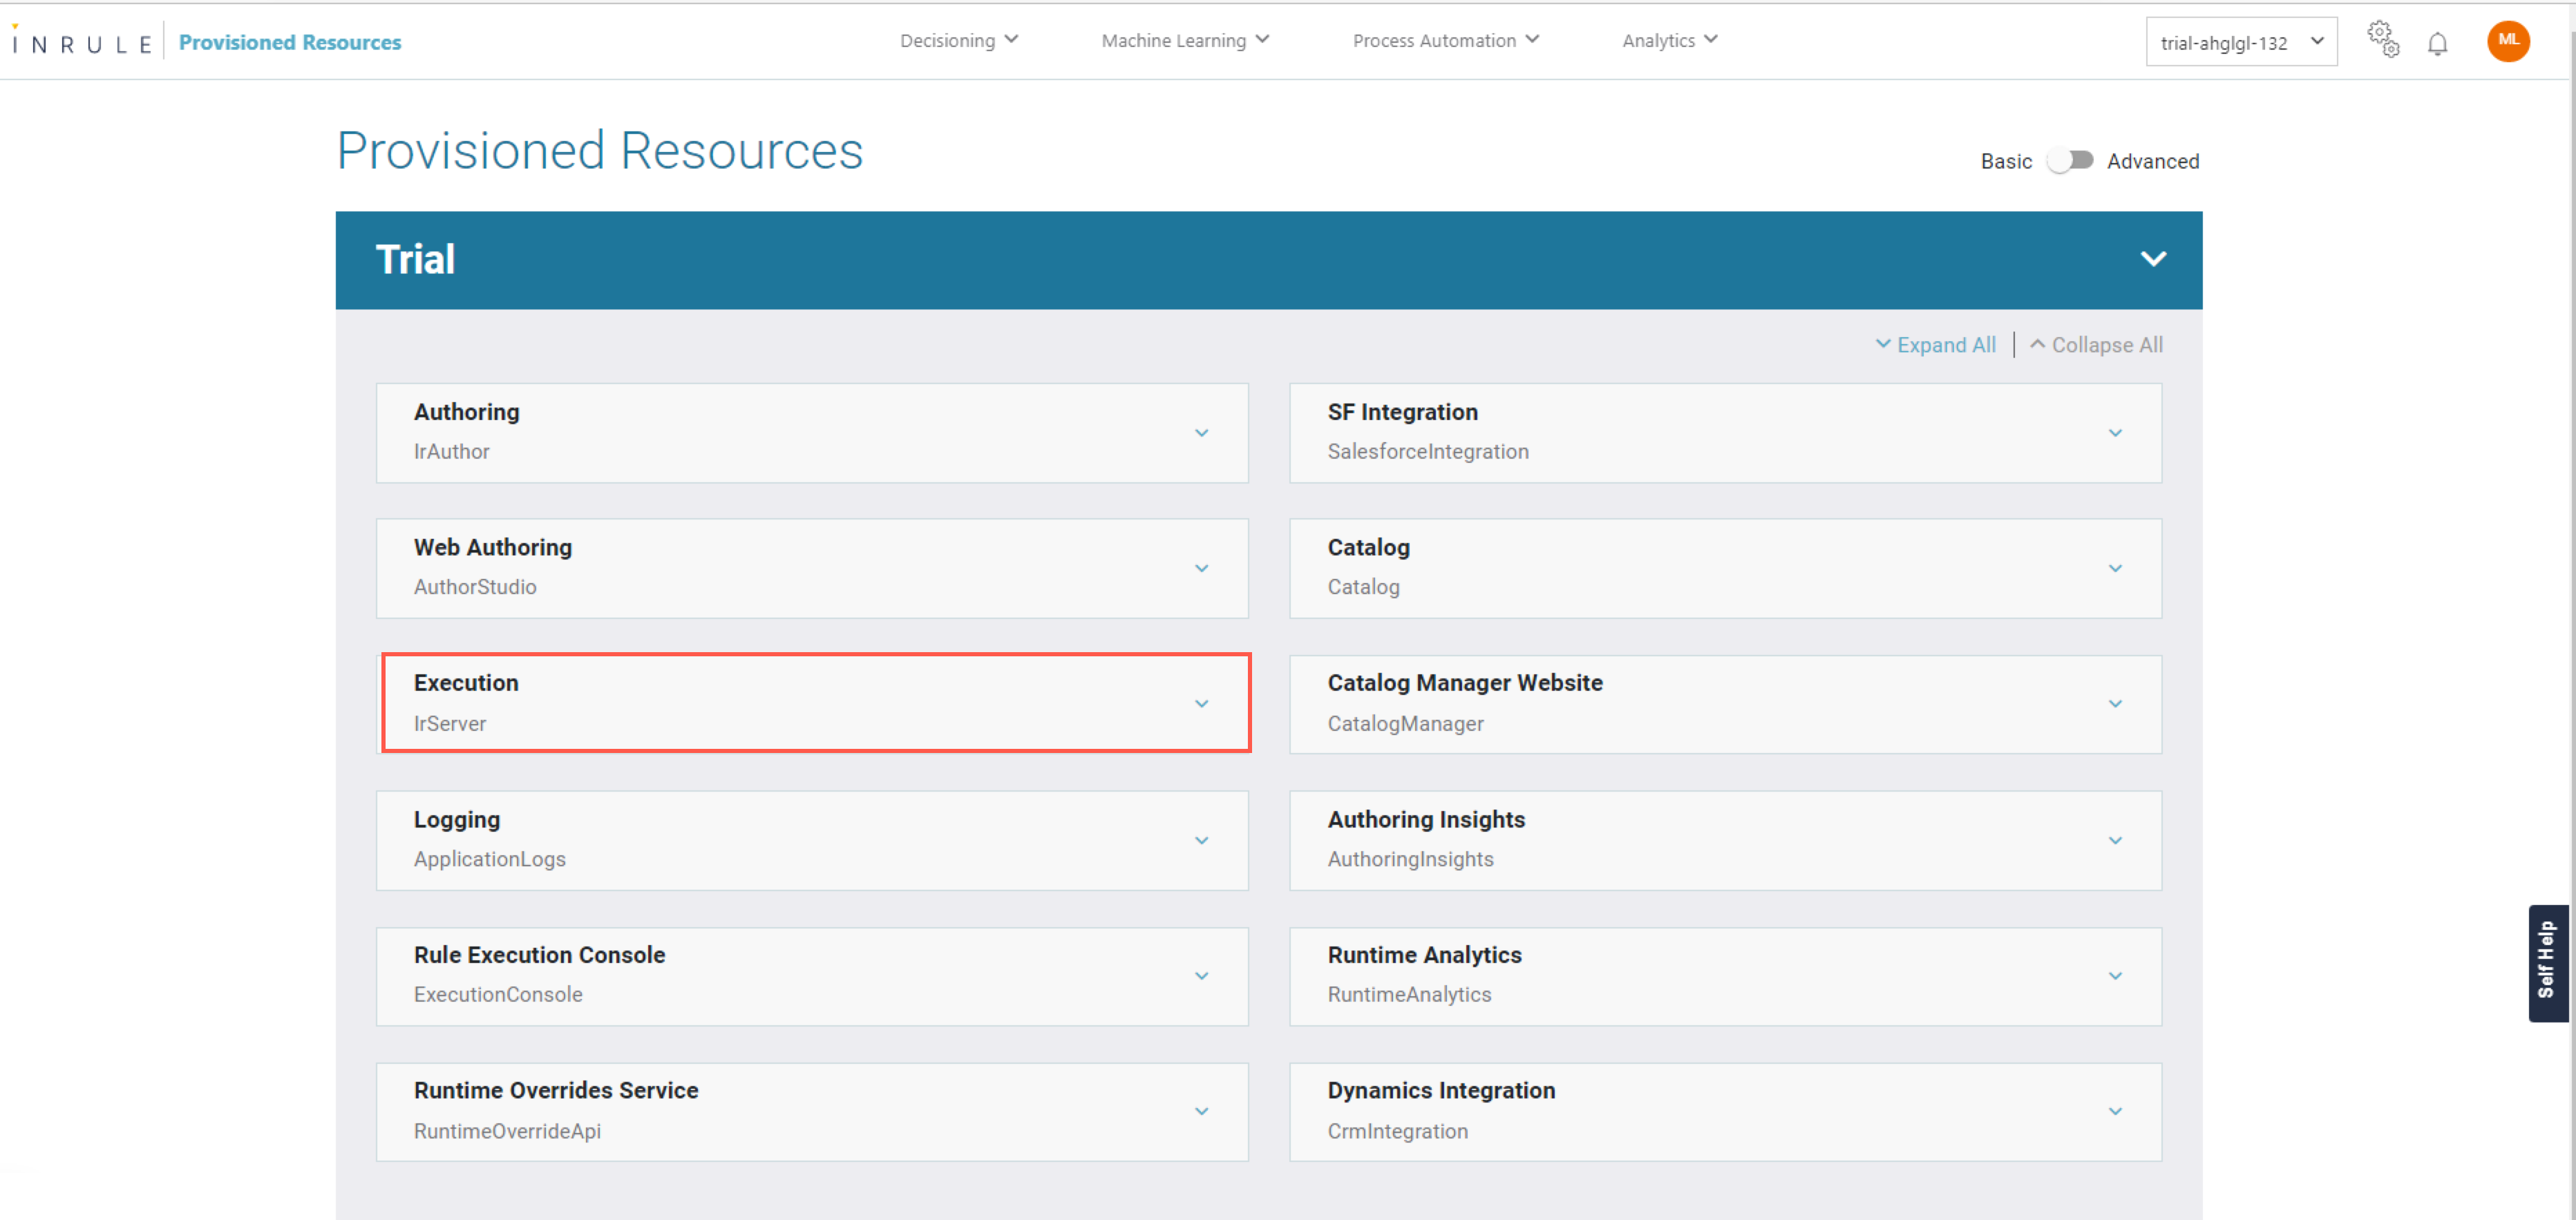Click the Collapse All link
The image size is (2576, 1220).
click(x=2096, y=345)
